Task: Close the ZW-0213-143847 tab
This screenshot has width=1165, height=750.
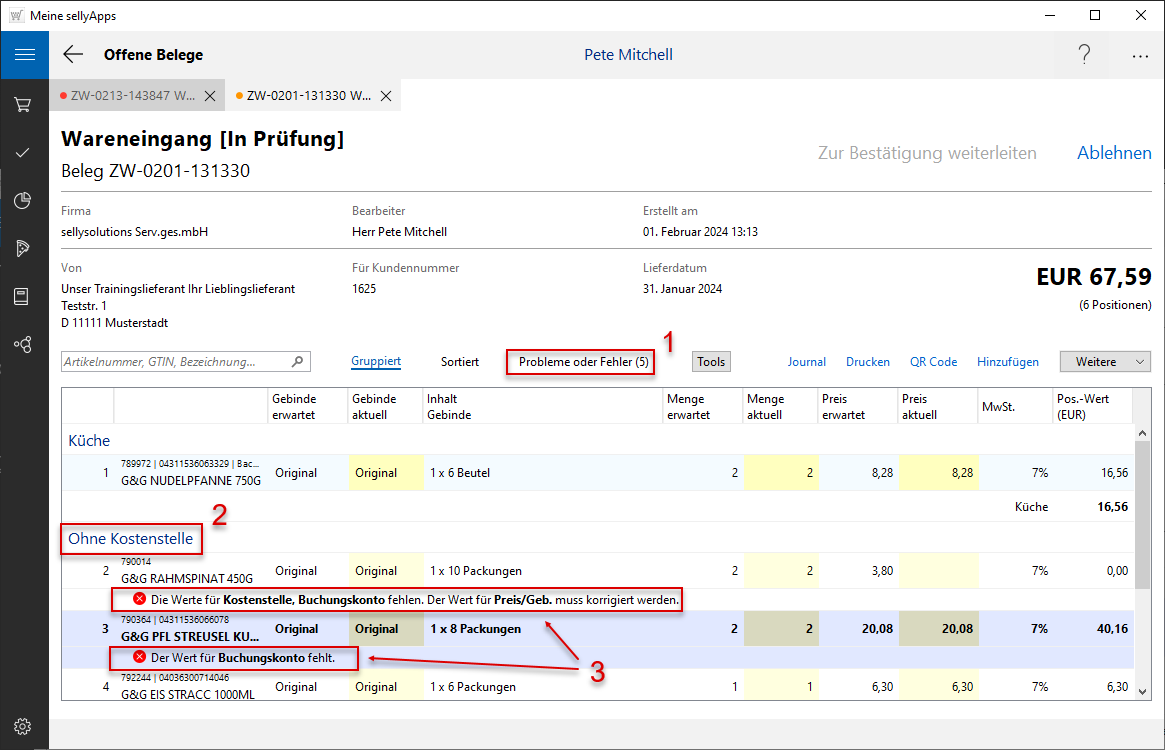Action: click(x=210, y=96)
